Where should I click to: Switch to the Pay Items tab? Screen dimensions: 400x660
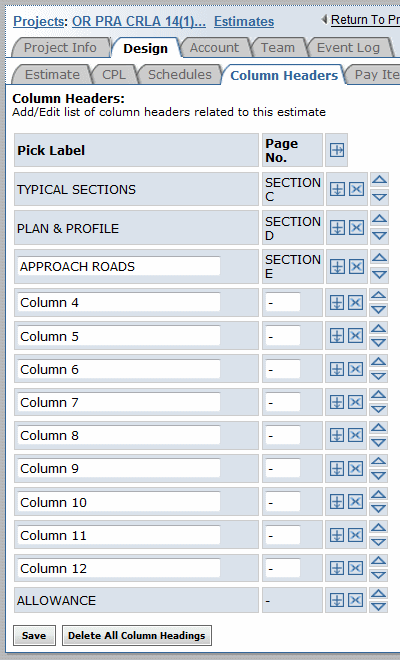coord(374,75)
